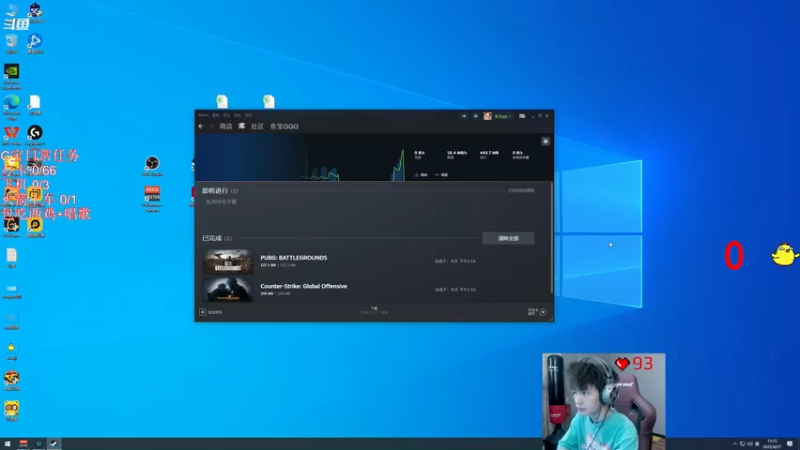Go back using the Steam back arrow
The height and width of the screenshot is (450, 800).
[x=201, y=126]
